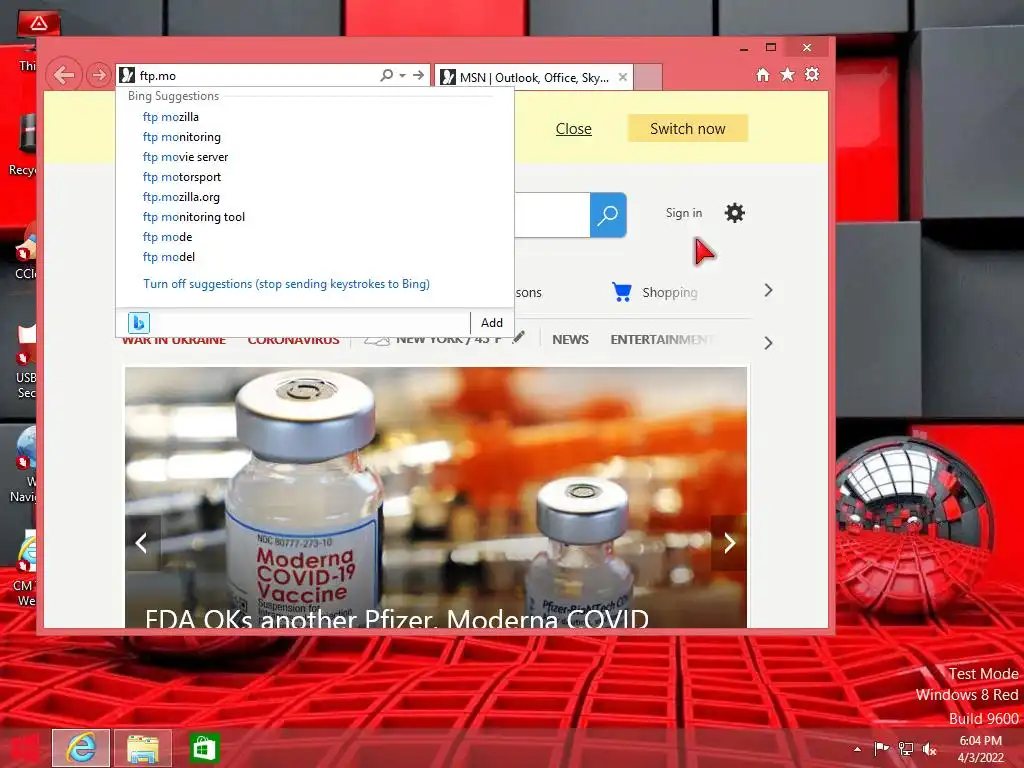Viewport: 1024px width, 768px height.
Task: Select the 'ftp model' suggestion
Action: click(168, 257)
